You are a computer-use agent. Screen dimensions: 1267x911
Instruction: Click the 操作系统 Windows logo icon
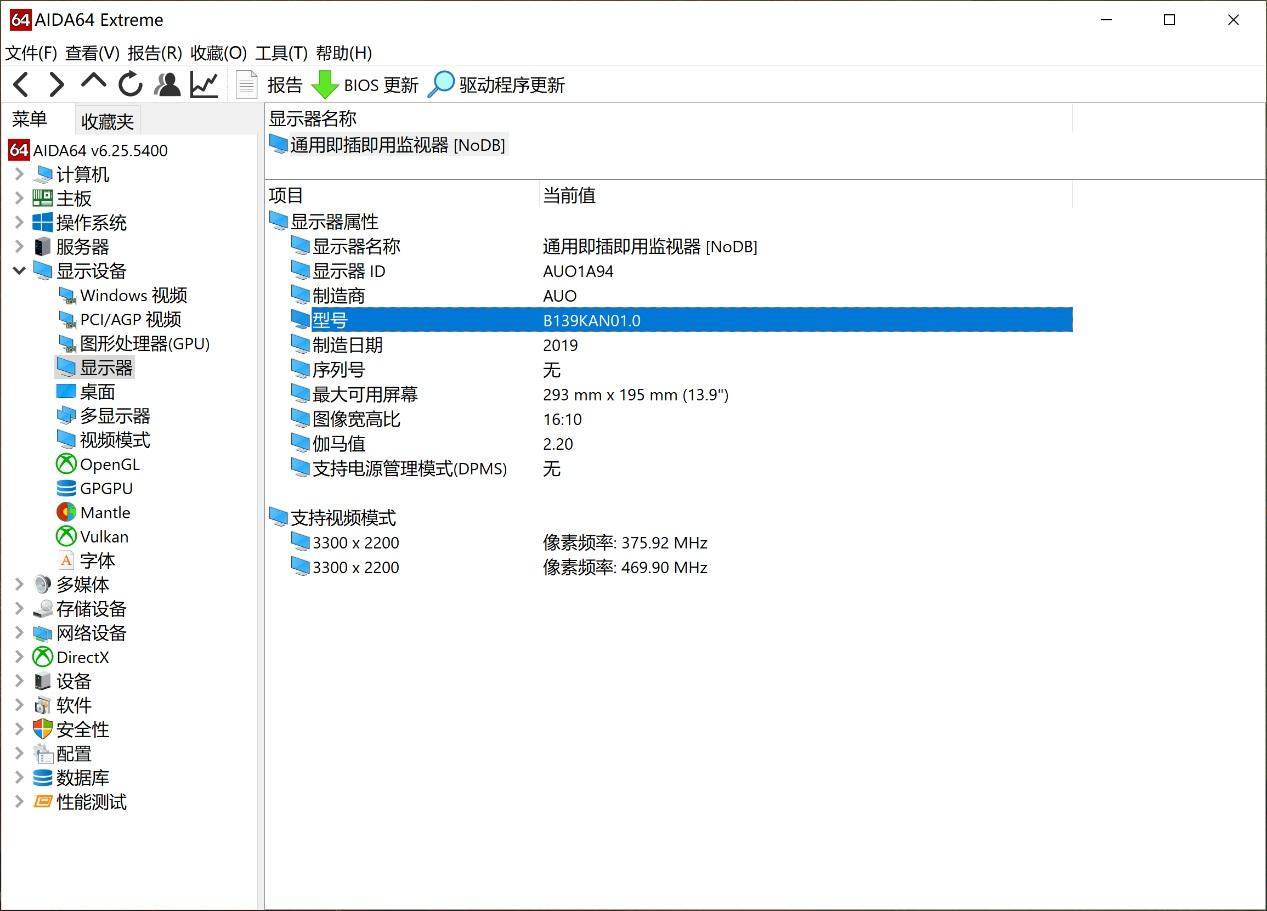pos(42,222)
